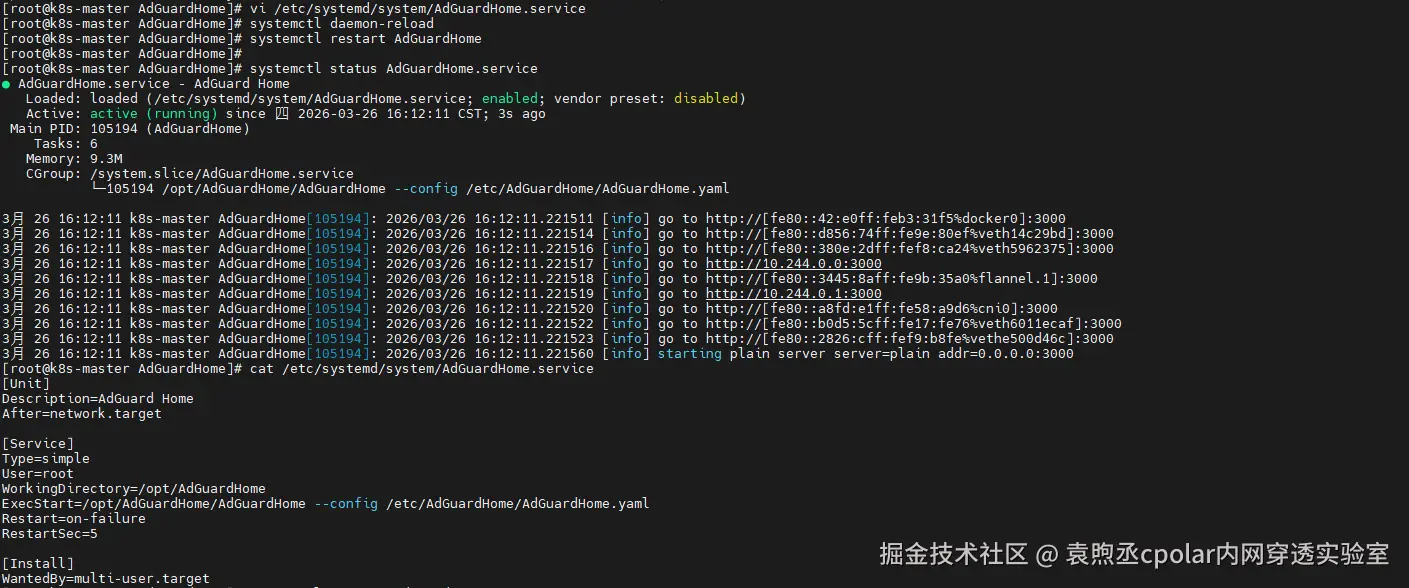1409x588 pixels.
Task: Click the 'Type=simple' line
Action: tap(46, 459)
